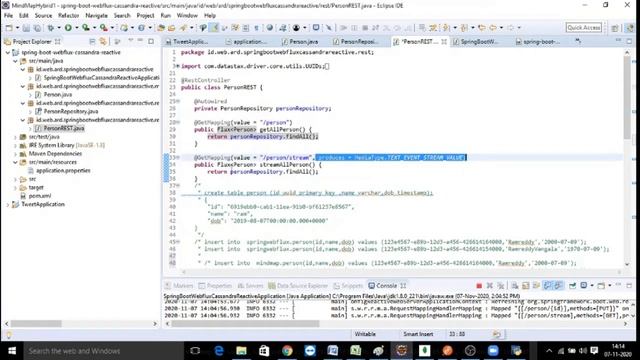
Task: Open the Refactor menu
Action: tap(68, 16)
